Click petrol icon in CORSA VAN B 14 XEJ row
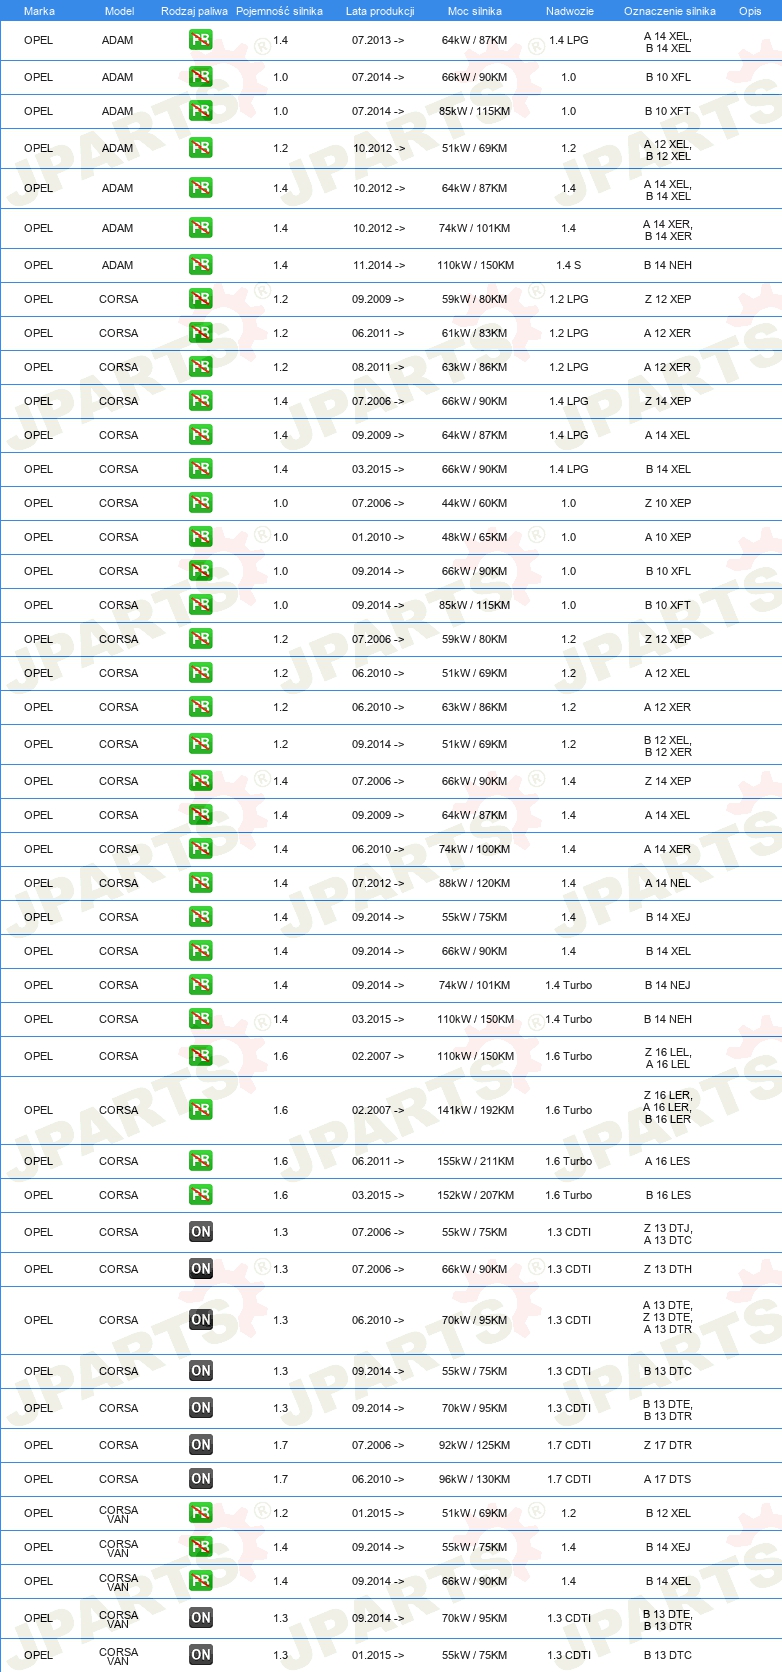 click(201, 1547)
